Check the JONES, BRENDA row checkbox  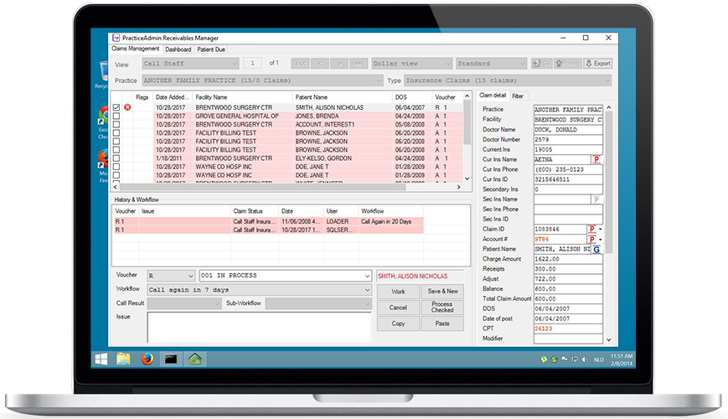(x=116, y=116)
